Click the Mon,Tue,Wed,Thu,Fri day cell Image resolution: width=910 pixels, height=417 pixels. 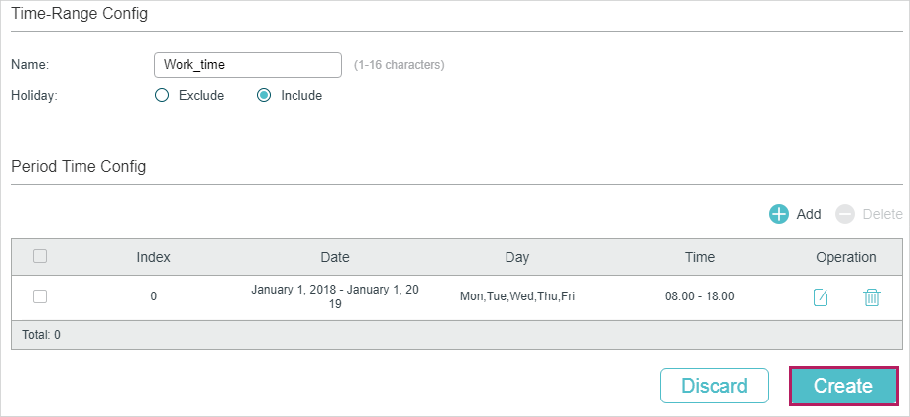(517, 296)
